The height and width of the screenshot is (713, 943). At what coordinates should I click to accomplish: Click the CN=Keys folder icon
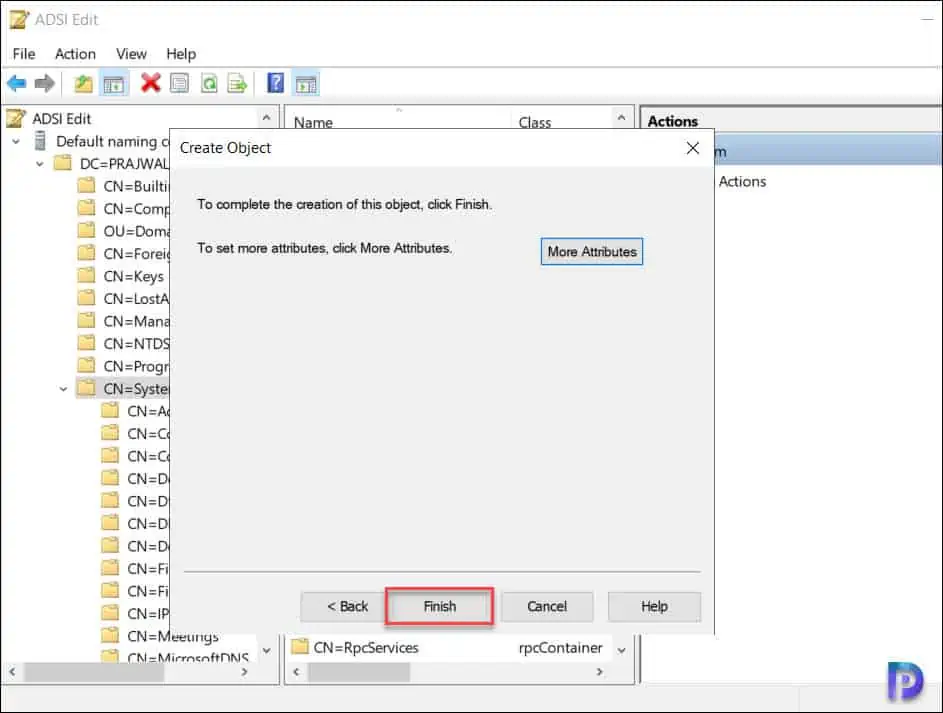coord(87,275)
